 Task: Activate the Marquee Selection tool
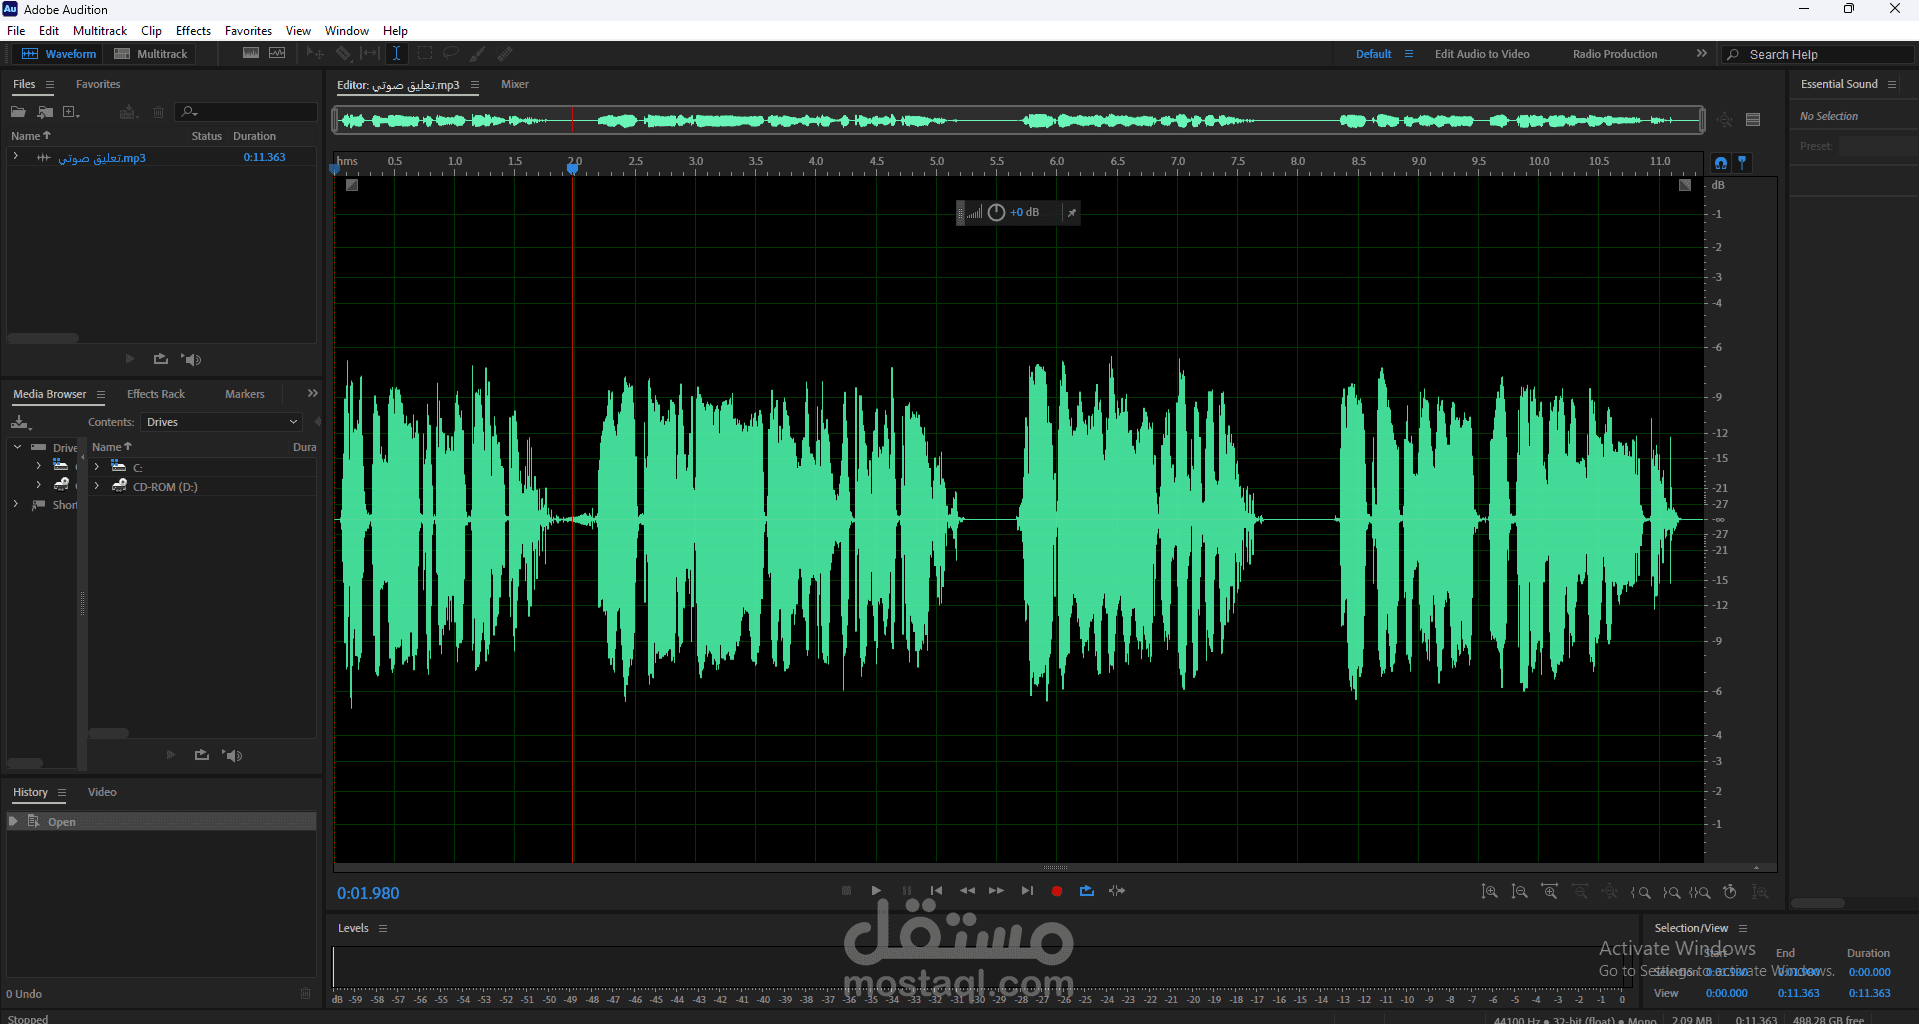[x=424, y=53]
